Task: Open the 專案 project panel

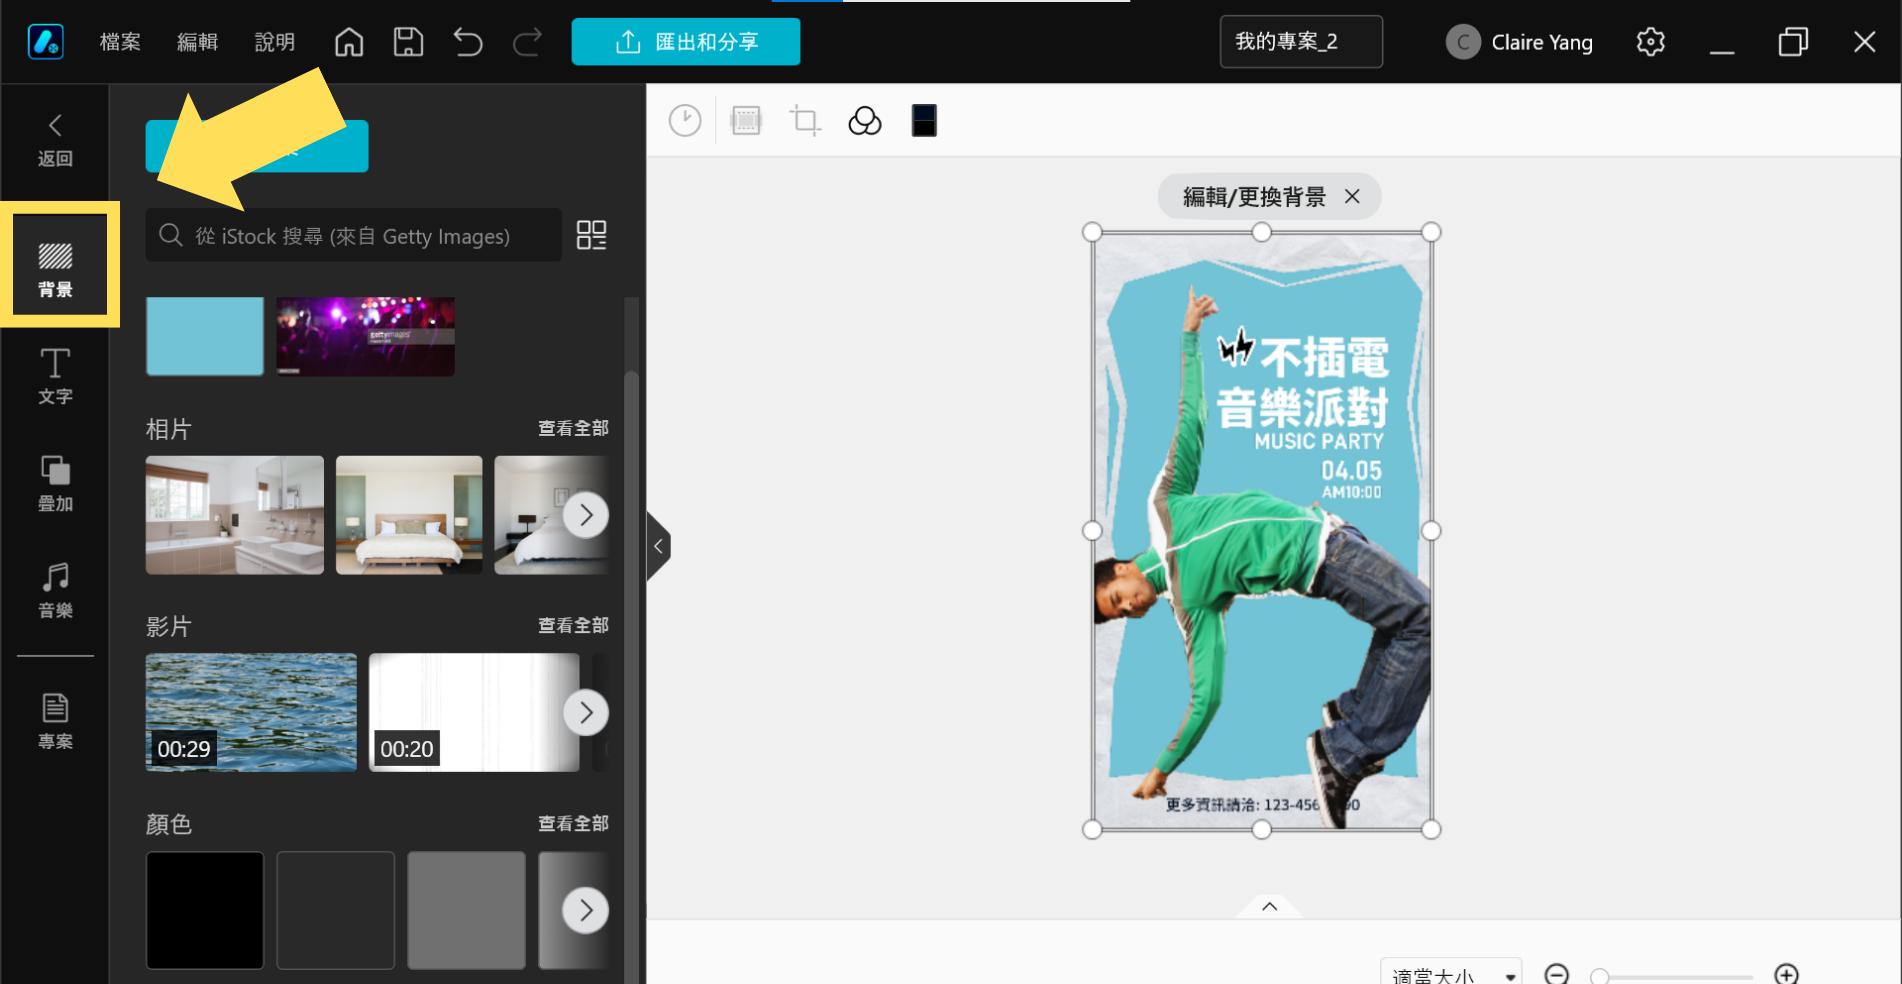Action: tap(55, 721)
